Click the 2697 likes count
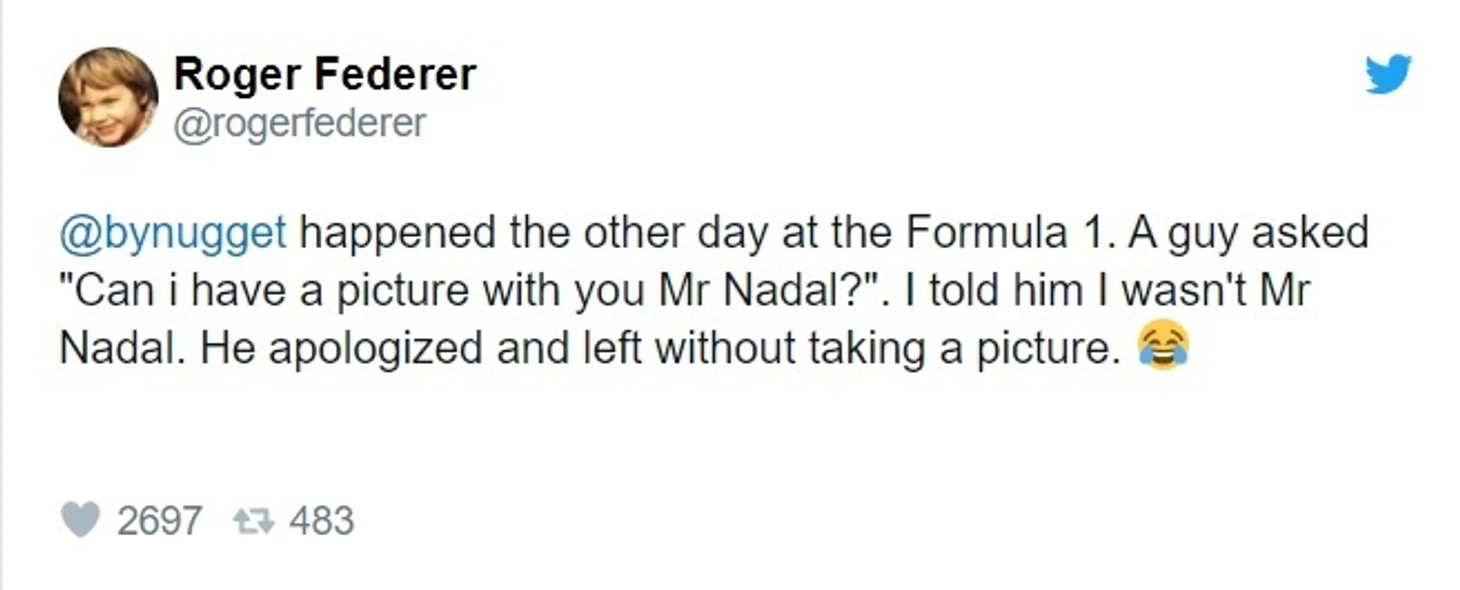Image resolution: width=1460 pixels, height=590 pixels. click(x=160, y=521)
